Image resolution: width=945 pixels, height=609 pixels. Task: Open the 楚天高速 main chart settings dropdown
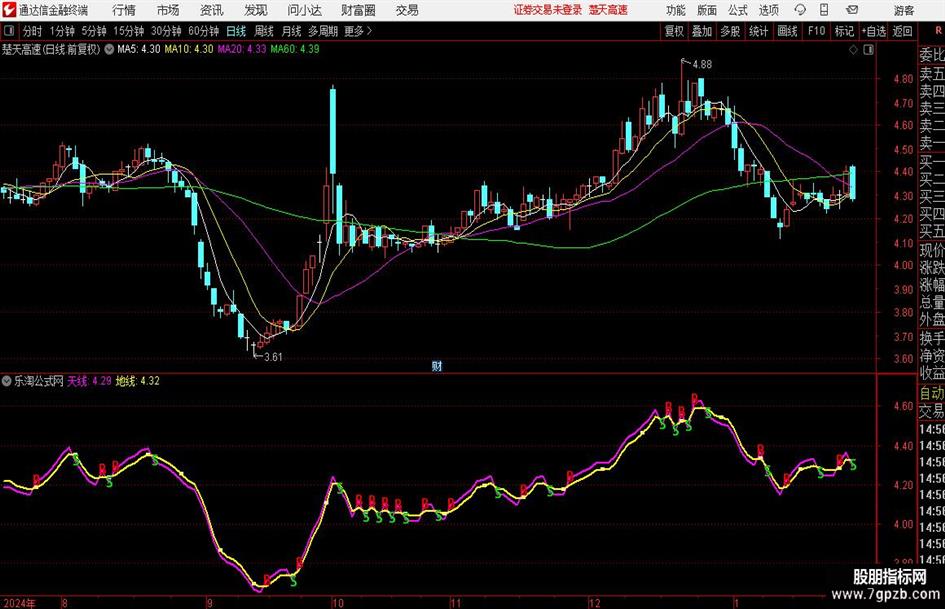coord(109,49)
